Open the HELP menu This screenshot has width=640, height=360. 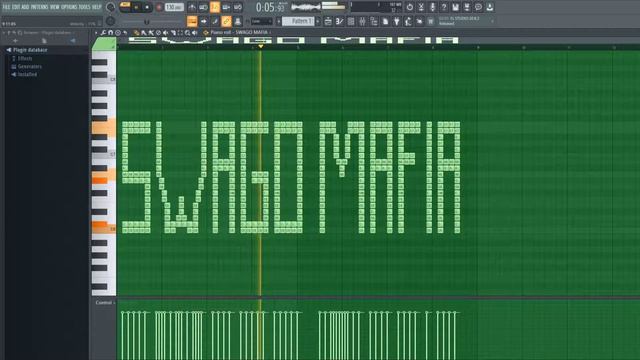click(x=97, y=7)
